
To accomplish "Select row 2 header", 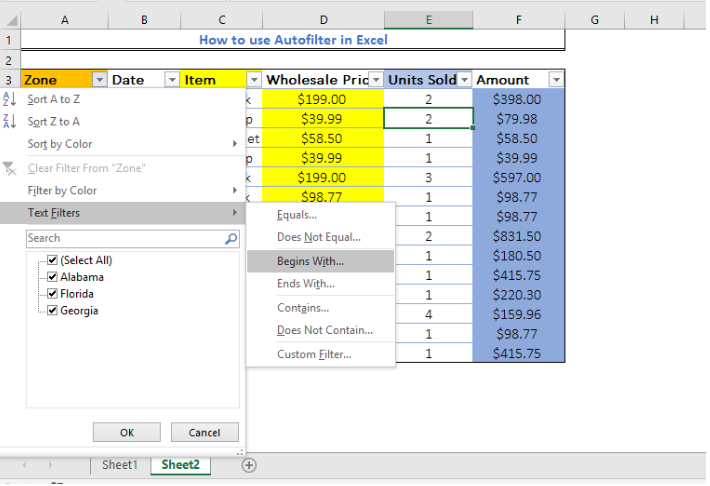I will (9, 60).
